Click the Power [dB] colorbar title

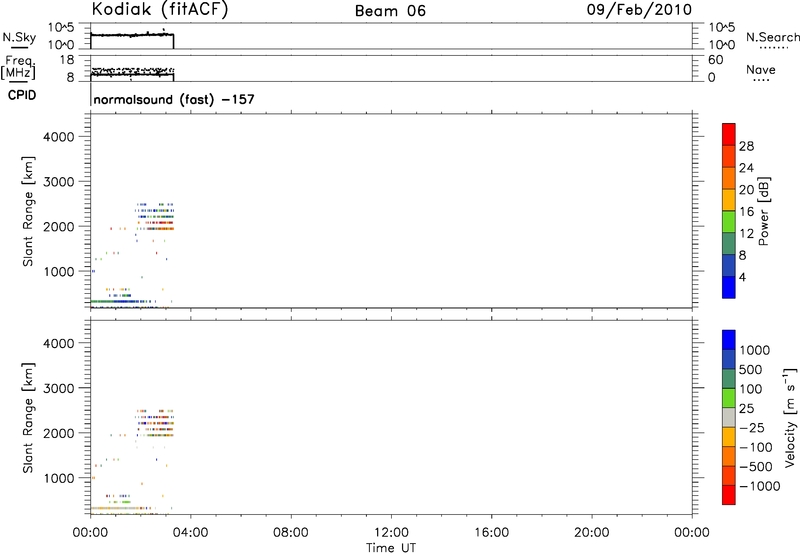click(x=763, y=211)
